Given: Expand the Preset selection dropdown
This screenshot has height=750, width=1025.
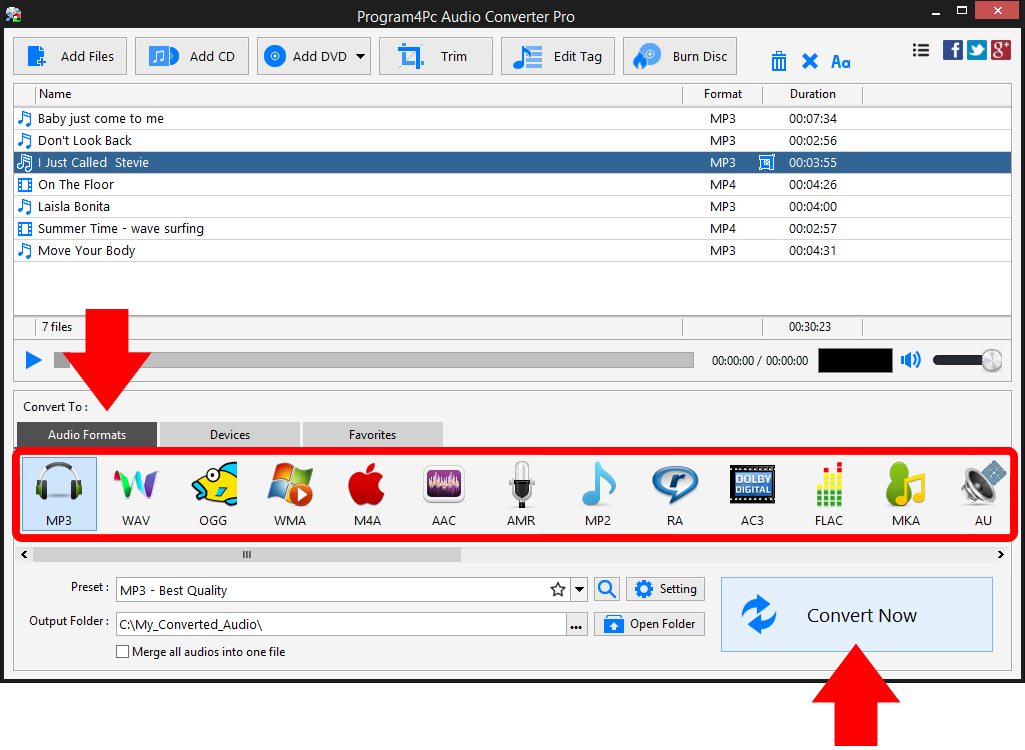Looking at the screenshot, I should (578, 589).
